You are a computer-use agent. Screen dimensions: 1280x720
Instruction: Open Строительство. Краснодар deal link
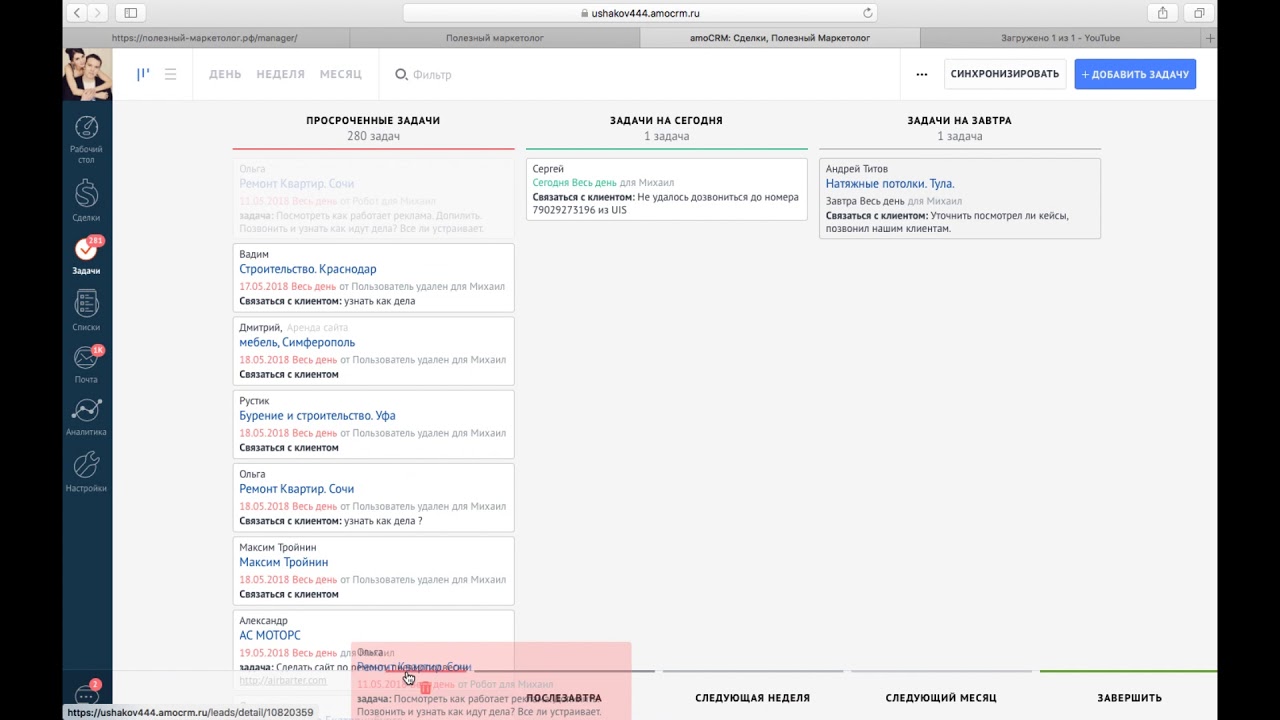[x=308, y=269]
